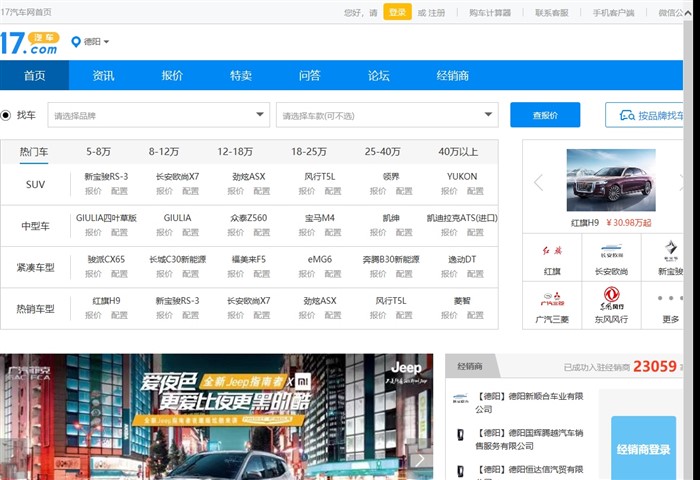
Task: Click the scrollbar up arrow
Action: (x=688, y=13)
